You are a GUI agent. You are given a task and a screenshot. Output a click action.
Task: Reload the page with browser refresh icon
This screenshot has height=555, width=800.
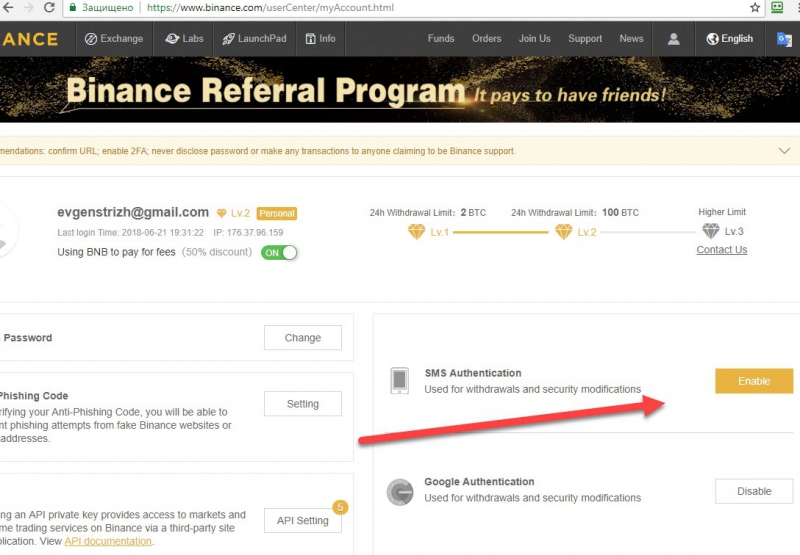(x=49, y=7)
